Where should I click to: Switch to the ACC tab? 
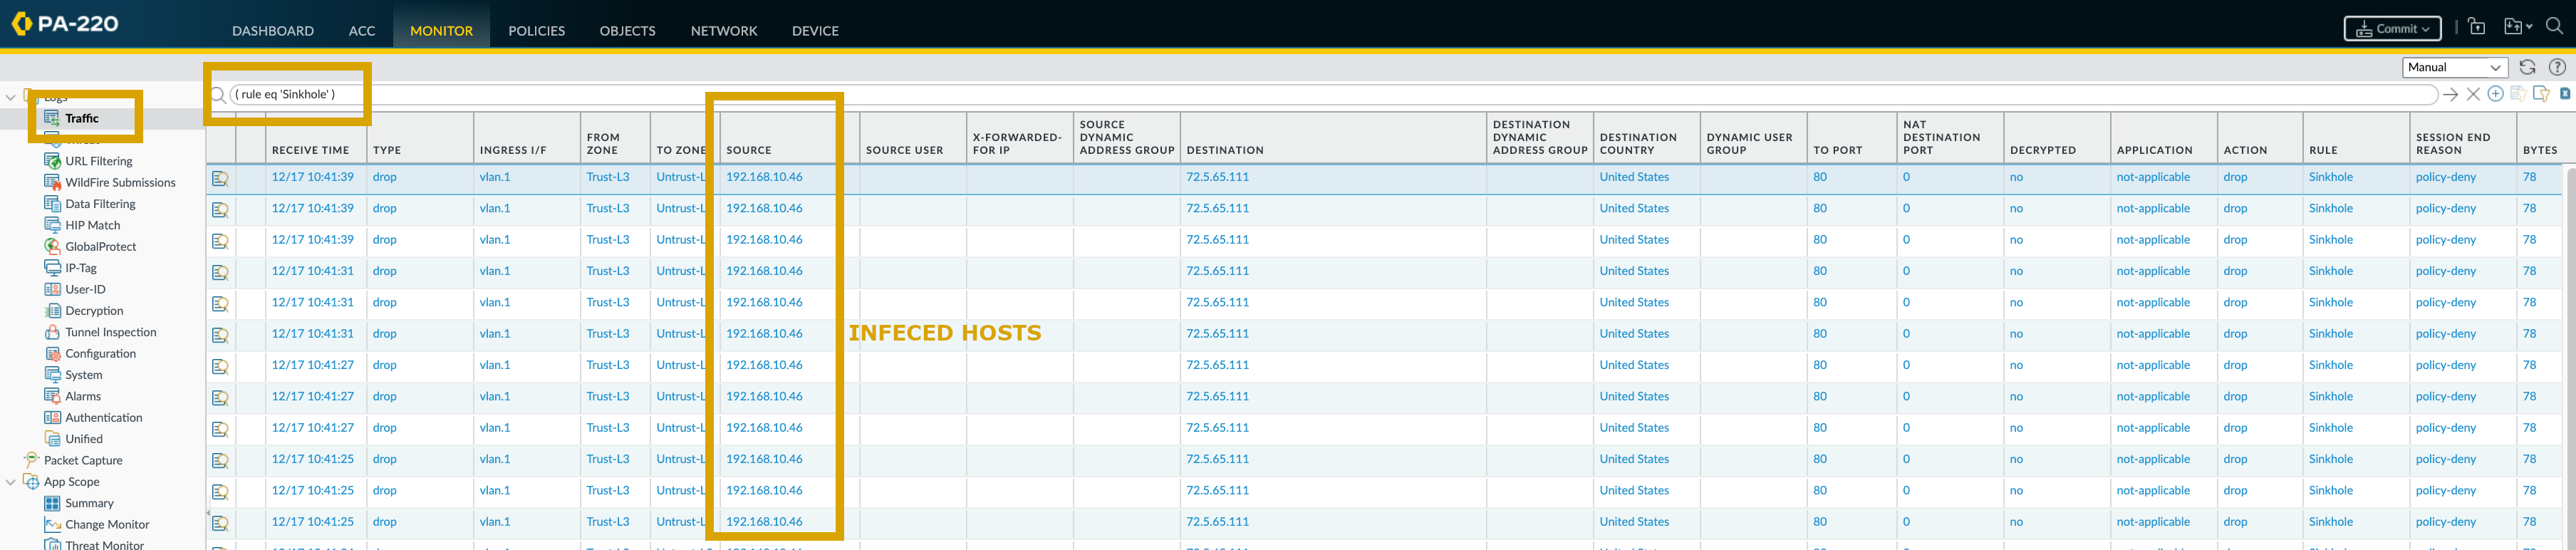[362, 31]
